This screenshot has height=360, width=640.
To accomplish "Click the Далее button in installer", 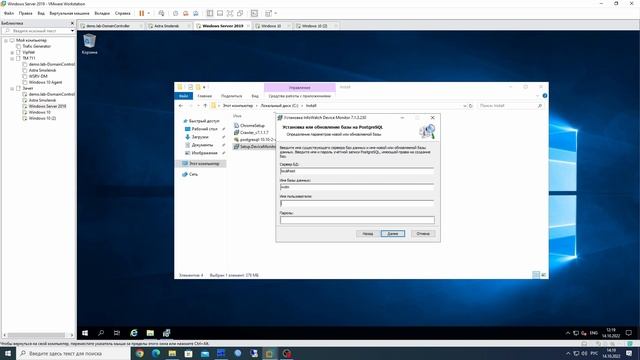I will click(x=393, y=233).
